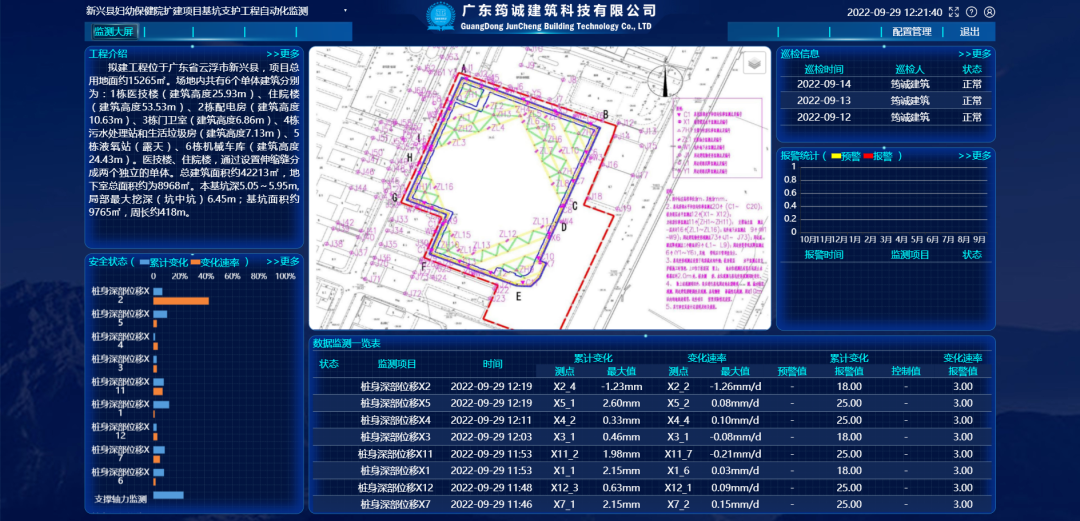
Task: Toggle yellow 预警 legend in 报警统计
Action: pyautogui.click(x=846, y=156)
